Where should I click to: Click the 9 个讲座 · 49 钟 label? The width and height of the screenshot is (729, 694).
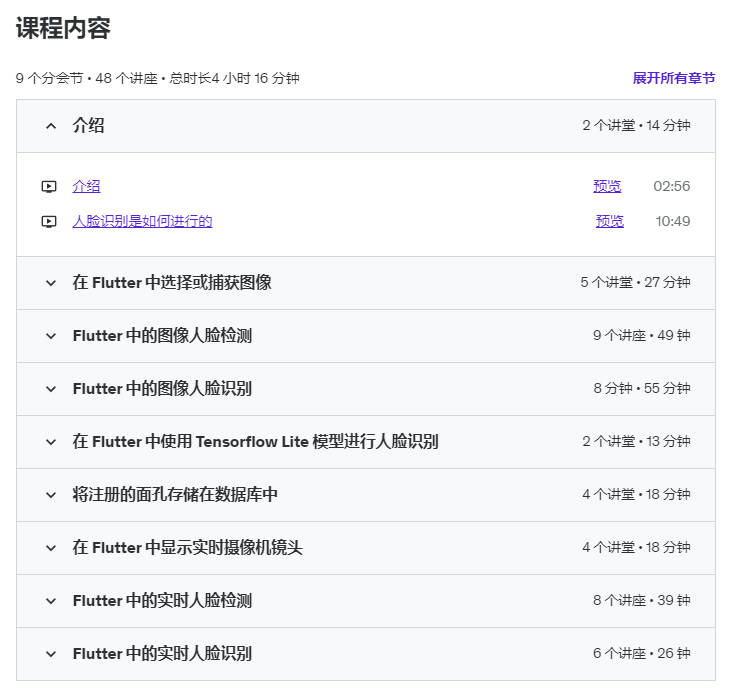(x=642, y=336)
